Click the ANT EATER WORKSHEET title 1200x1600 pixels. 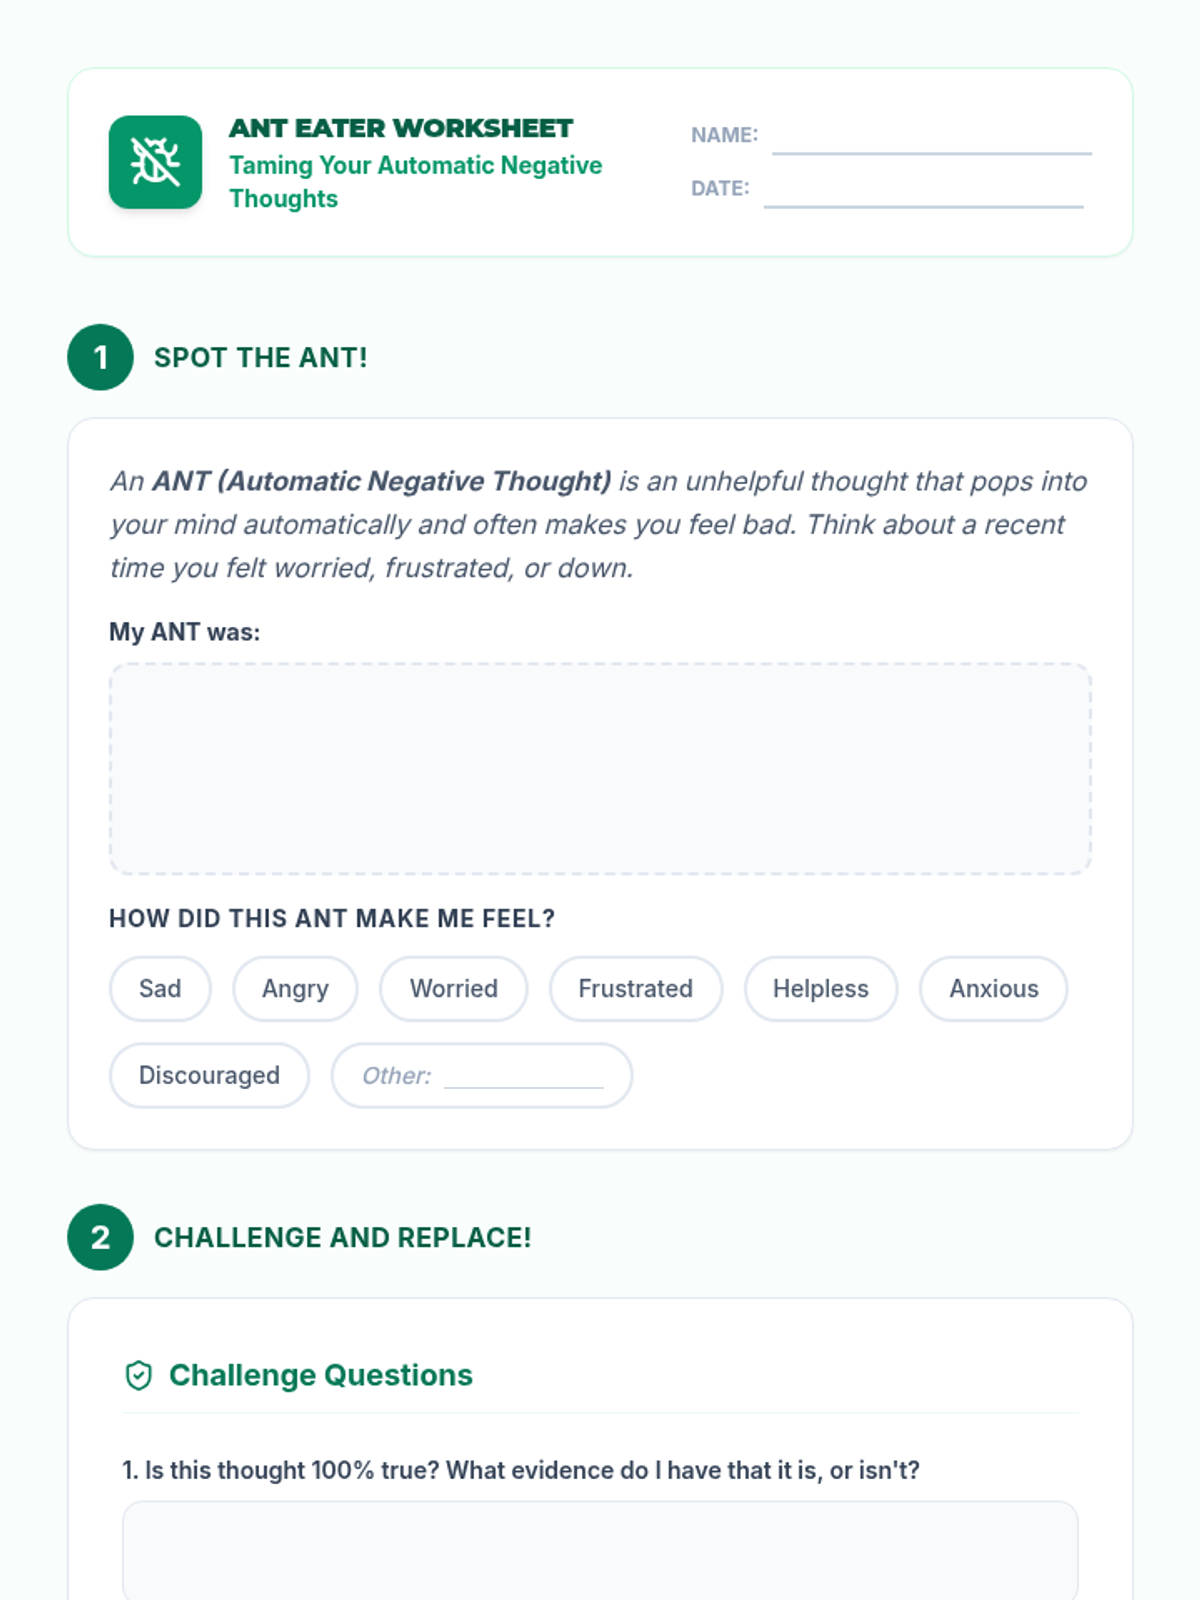(401, 129)
